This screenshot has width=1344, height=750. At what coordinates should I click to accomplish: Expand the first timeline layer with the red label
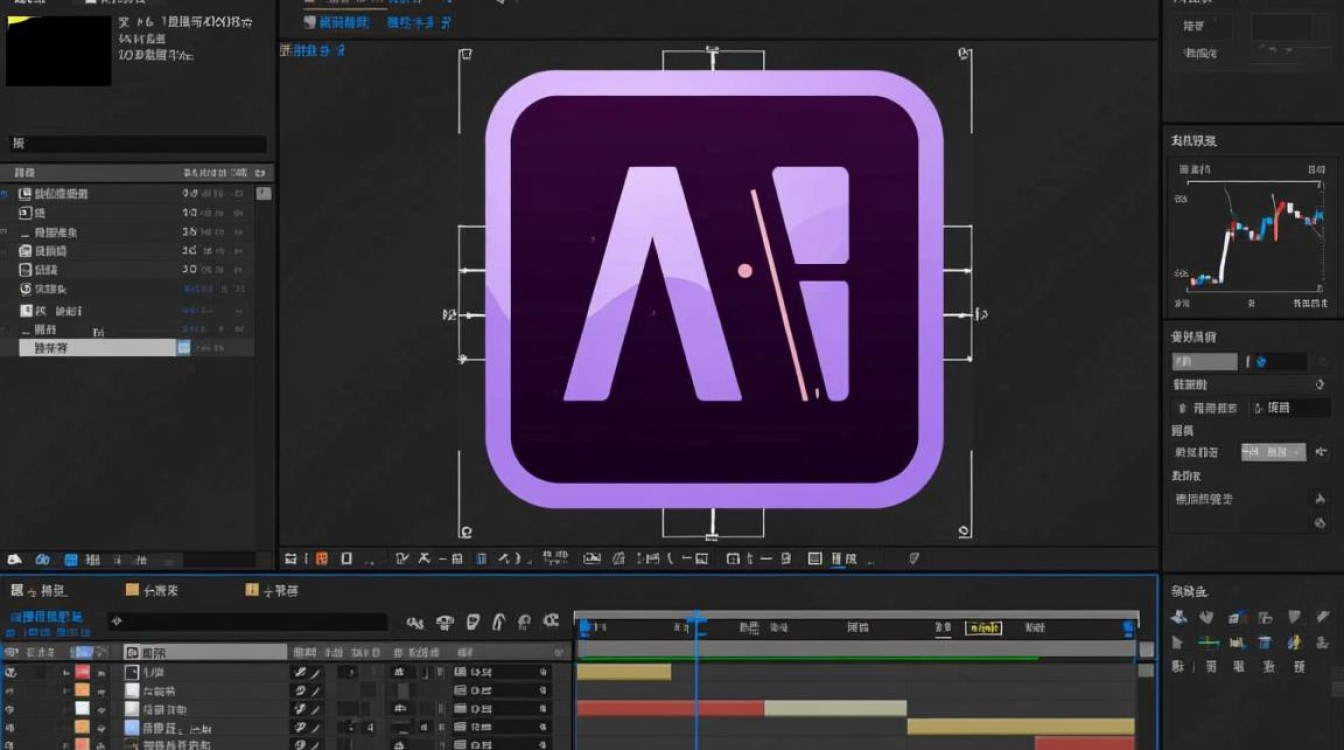(x=67, y=673)
